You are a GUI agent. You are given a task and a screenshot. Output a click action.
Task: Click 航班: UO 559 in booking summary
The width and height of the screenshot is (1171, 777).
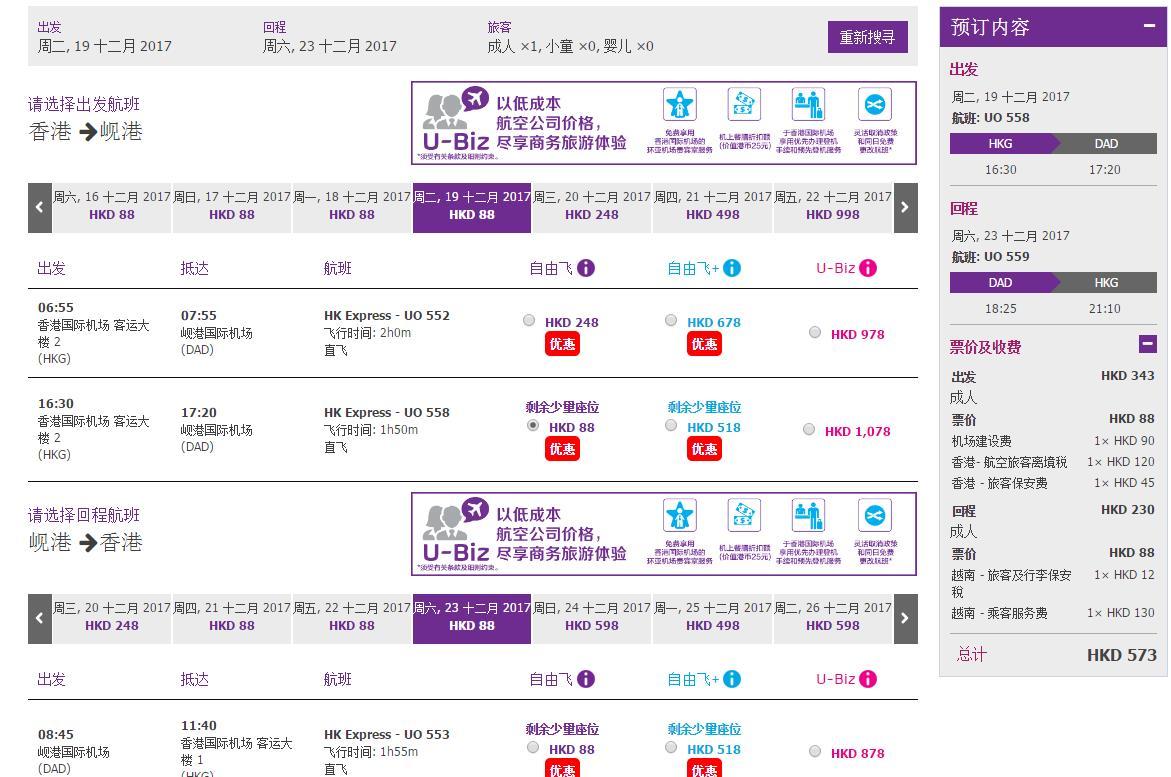990,256
